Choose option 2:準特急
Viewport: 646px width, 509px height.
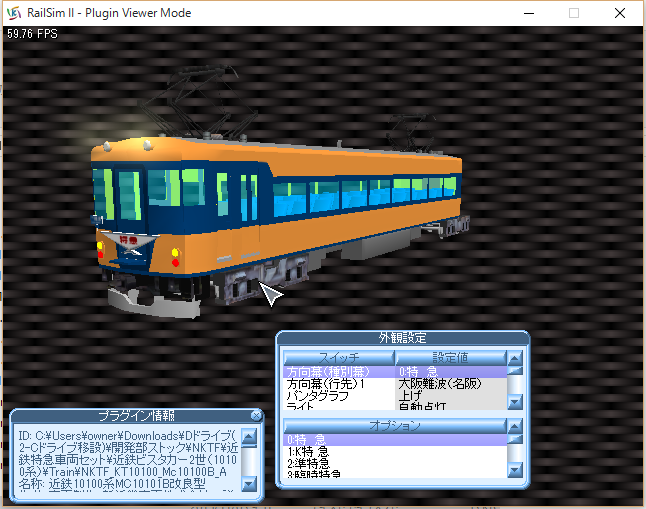[x=395, y=463]
